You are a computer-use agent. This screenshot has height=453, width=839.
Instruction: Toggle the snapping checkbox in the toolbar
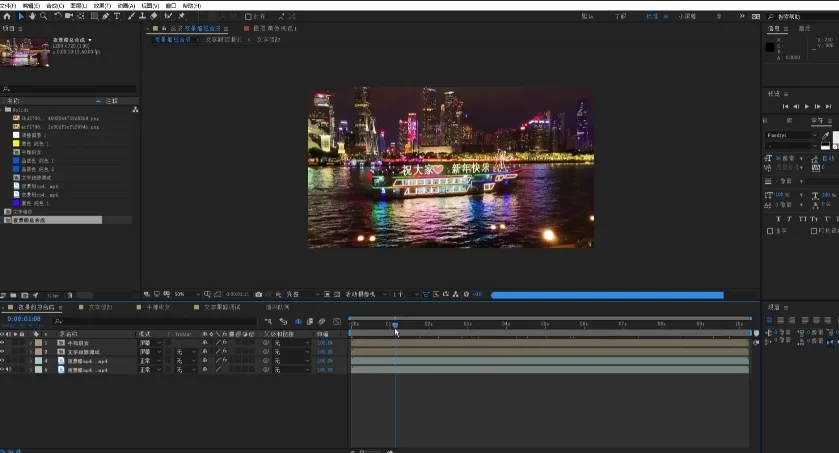point(247,16)
